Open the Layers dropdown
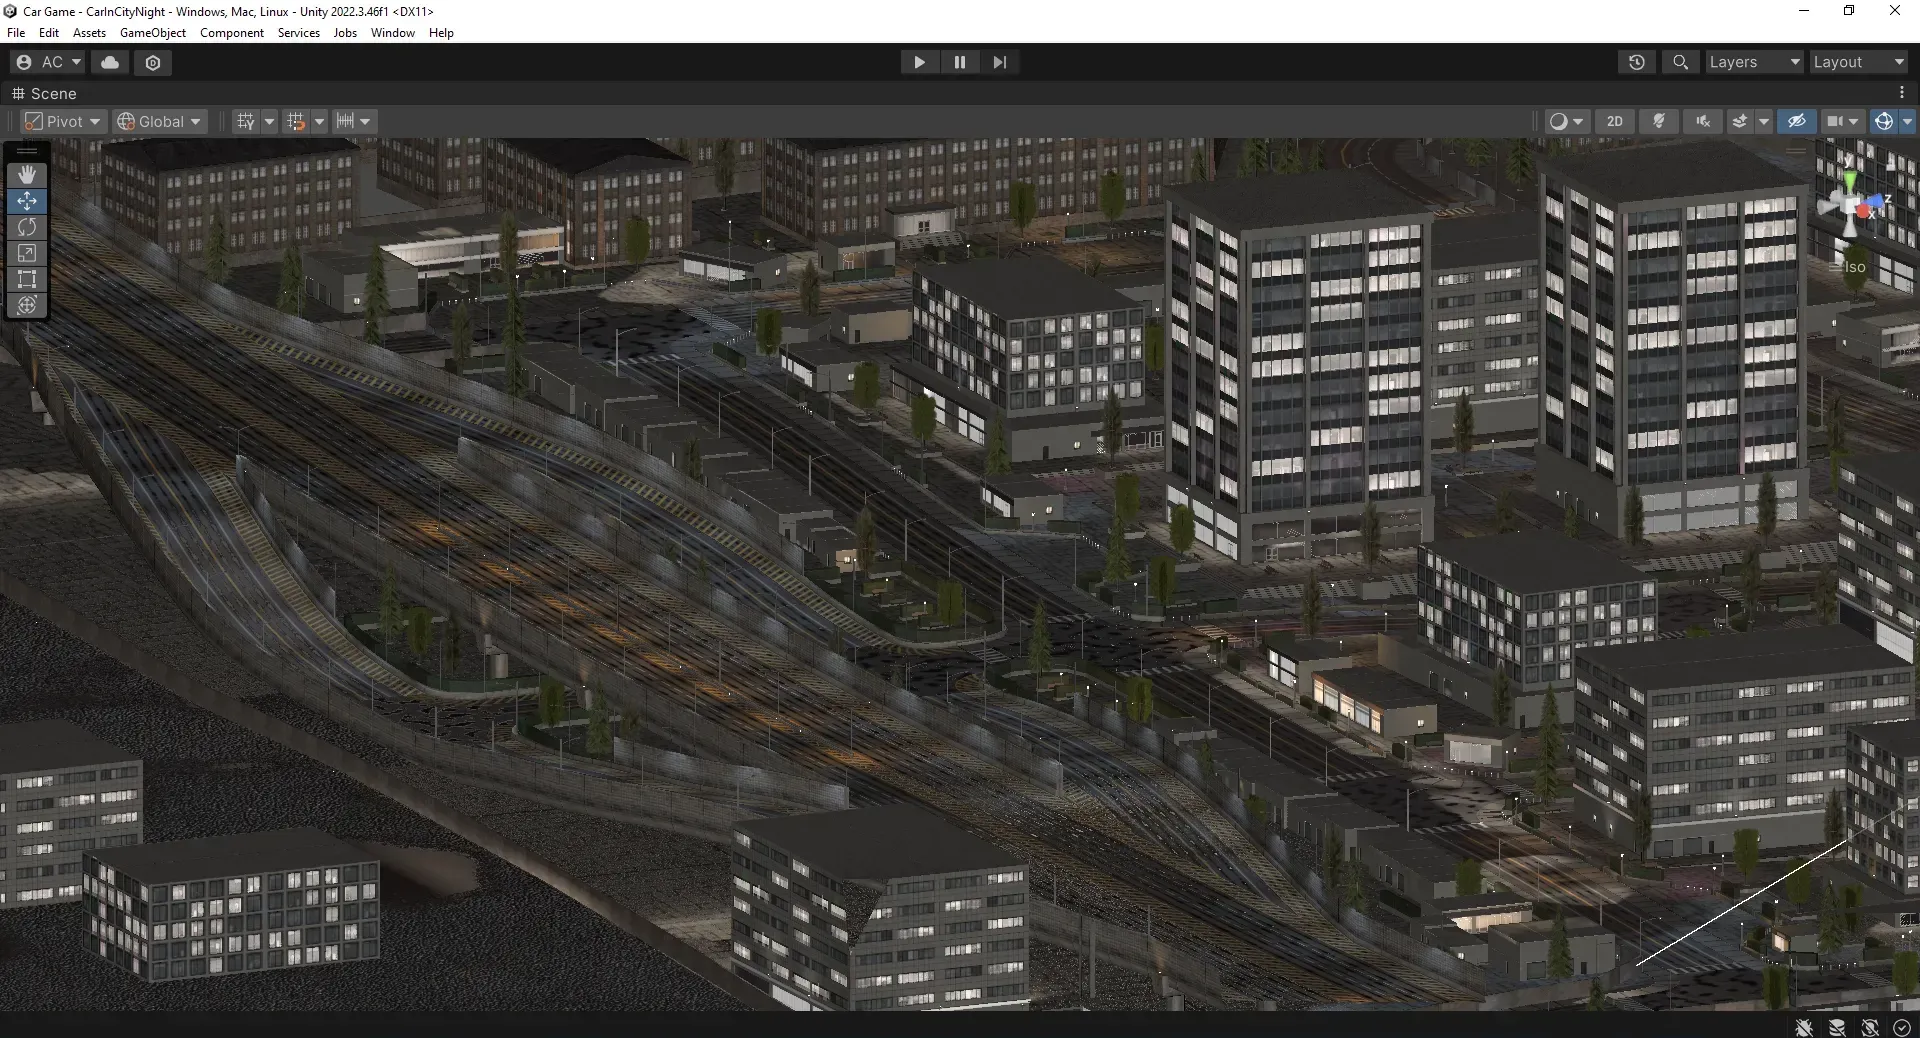Screen dimensions: 1920x1038 click(1754, 62)
